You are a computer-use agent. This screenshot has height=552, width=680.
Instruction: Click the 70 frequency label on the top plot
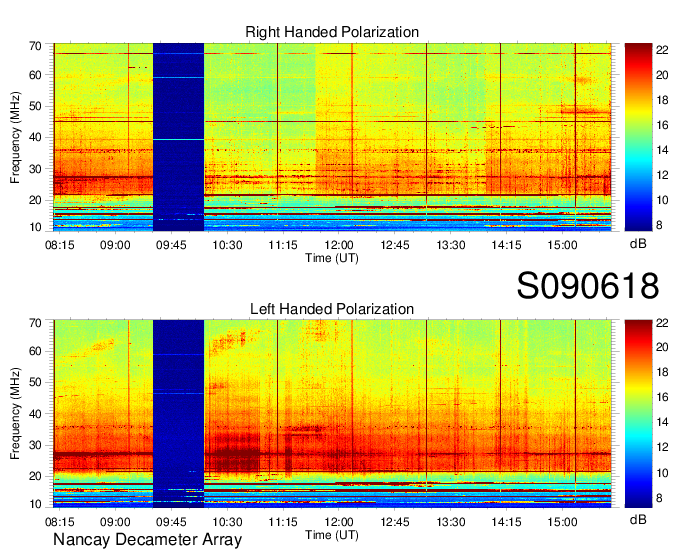[x=35, y=46]
